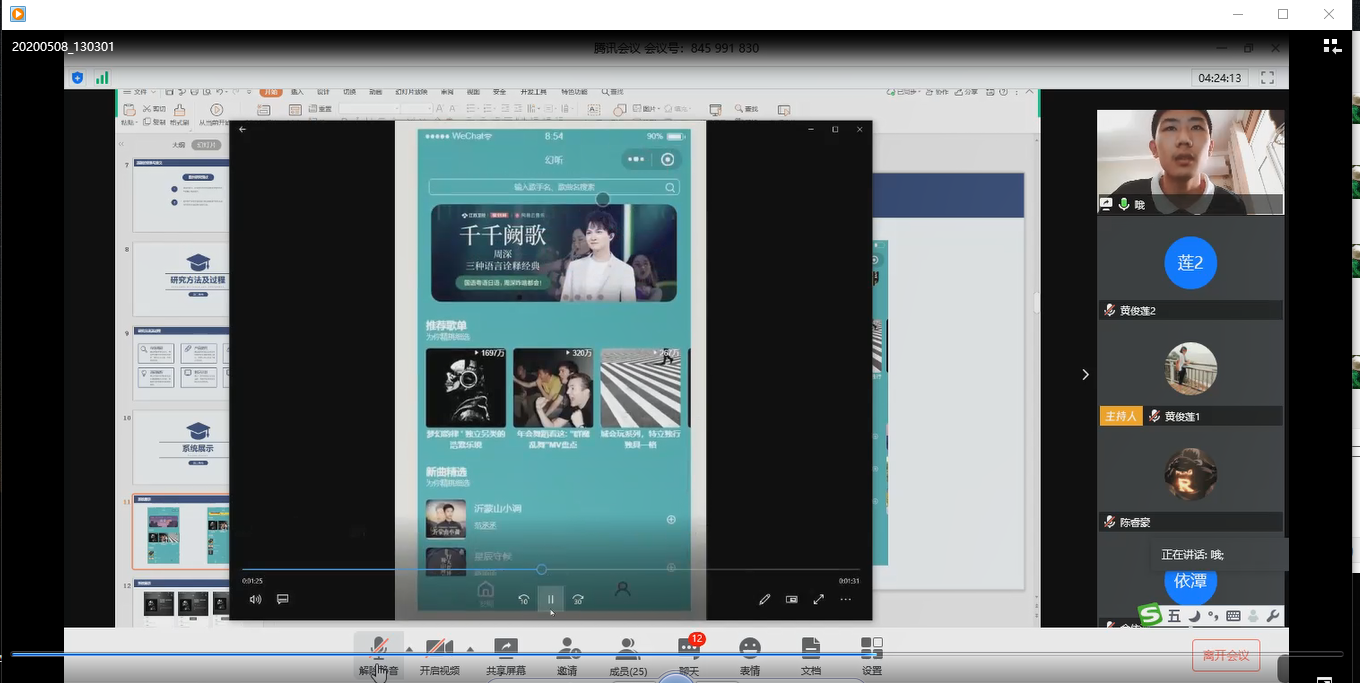Collapse participant panel with the arrow
1360x683 pixels.
pos(1086,375)
